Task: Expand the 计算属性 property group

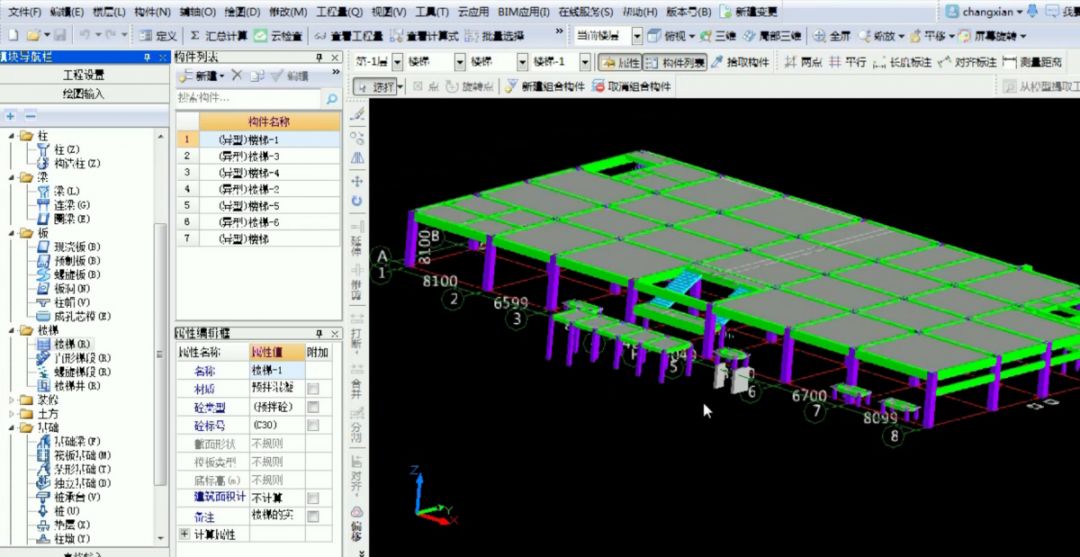Action: tap(184, 534)
